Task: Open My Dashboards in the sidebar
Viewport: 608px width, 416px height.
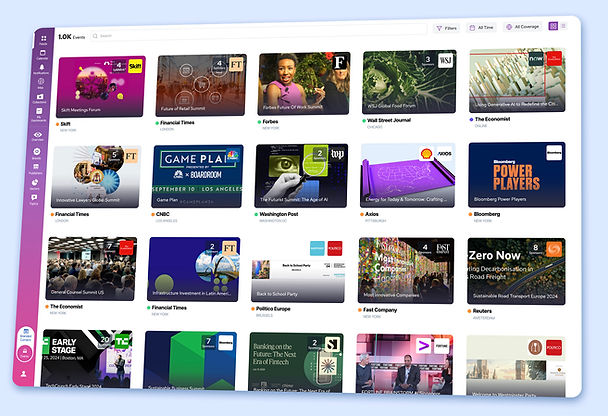Action: [x=39, y=114]
